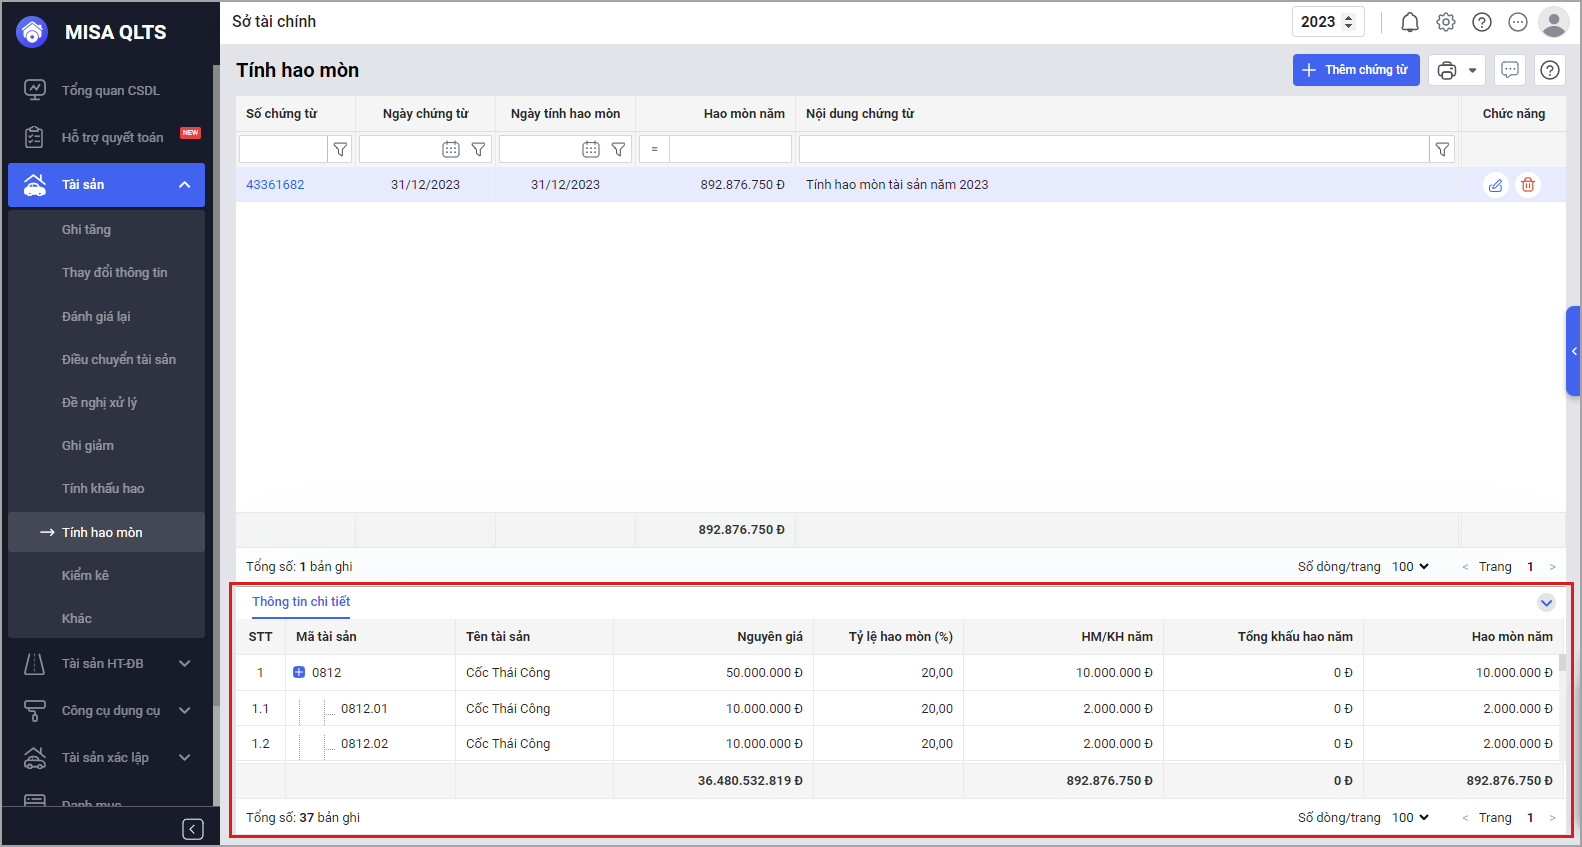Screen dimensions: 1582x847
Task: Select the Thông tin chi tiết tab
Action: 301,602
